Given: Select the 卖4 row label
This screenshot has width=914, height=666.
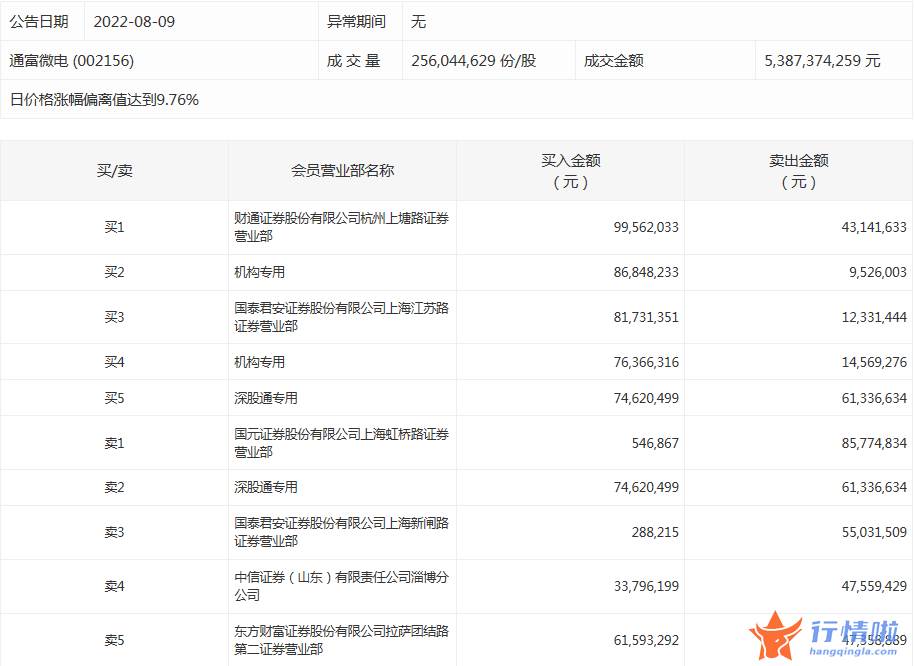Looking at the screenshot, I should [x=114, y=586].
